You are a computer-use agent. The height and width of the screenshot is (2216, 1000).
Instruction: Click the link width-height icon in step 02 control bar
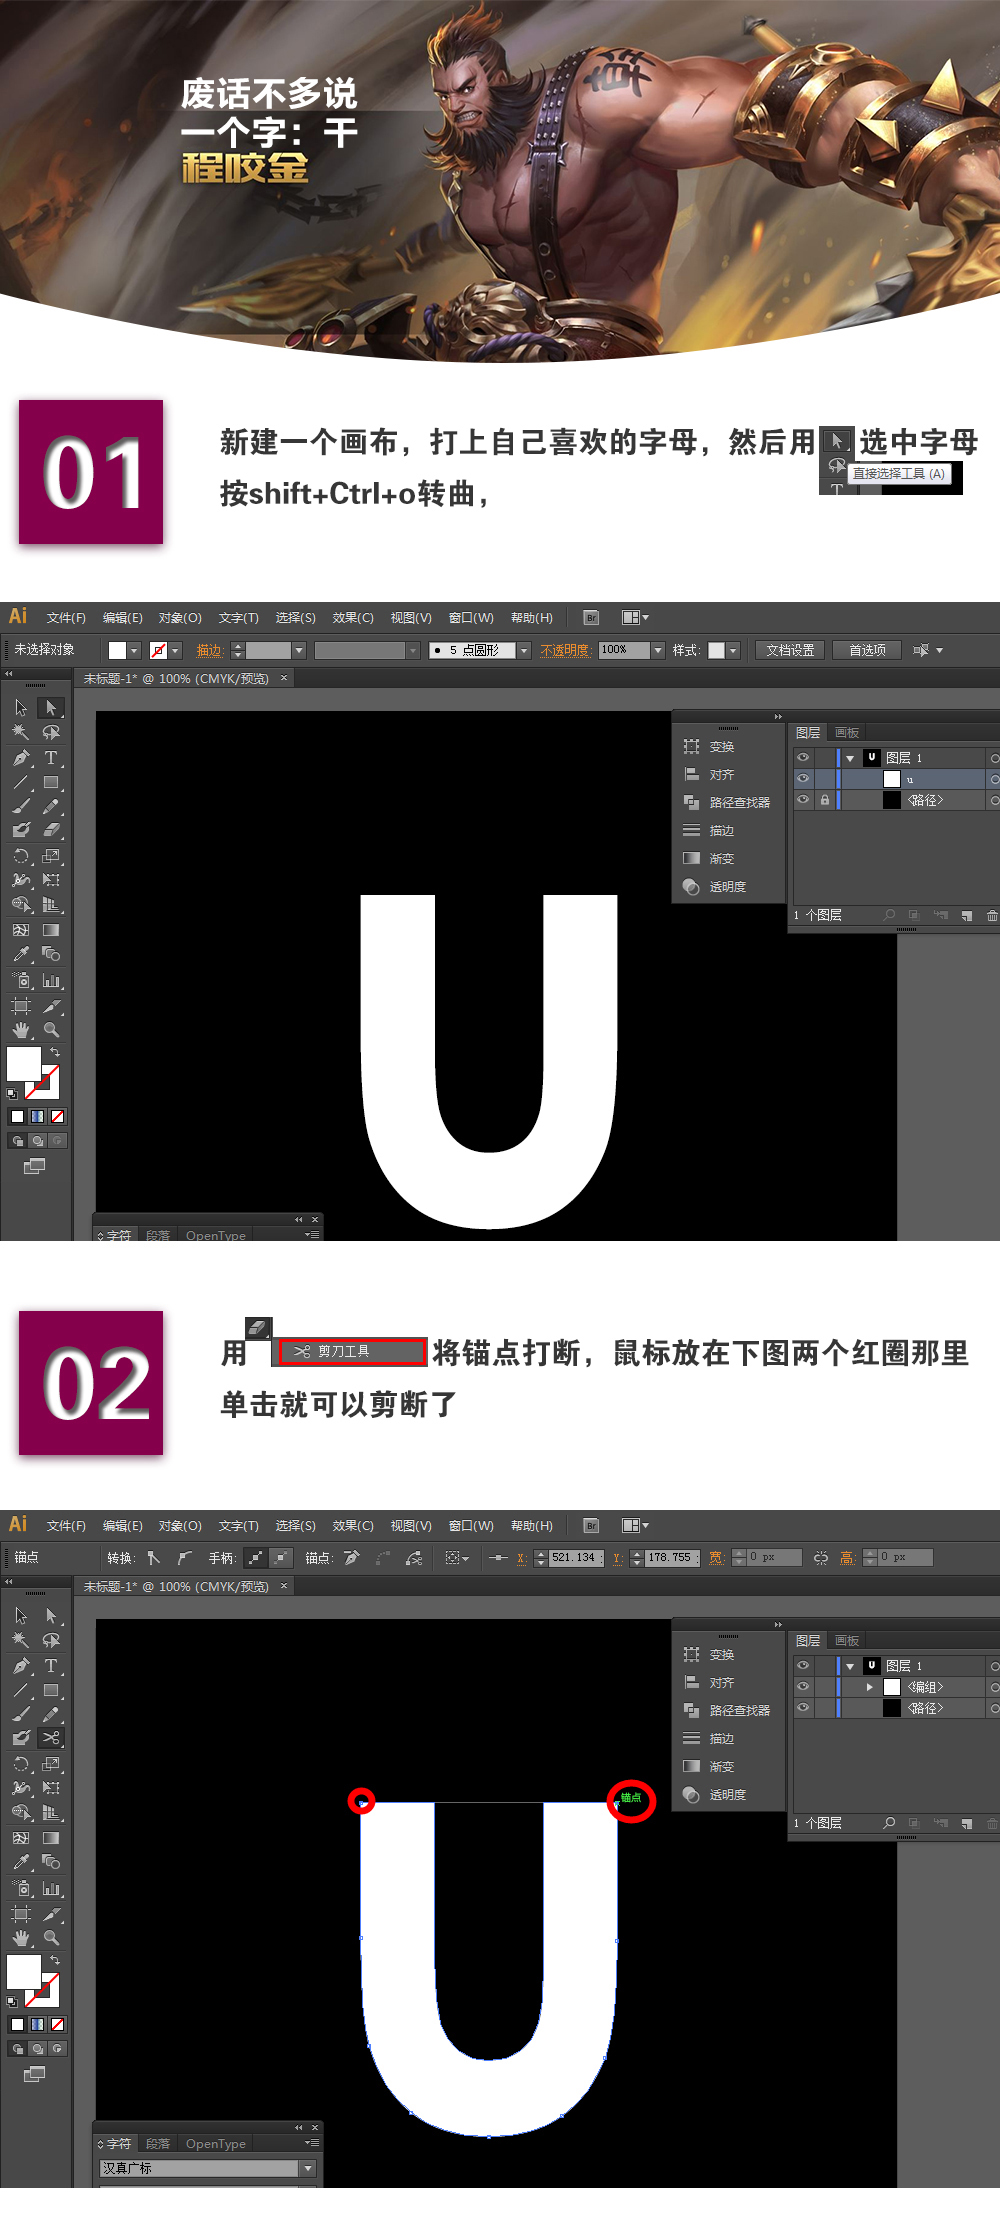point(820,1557)
